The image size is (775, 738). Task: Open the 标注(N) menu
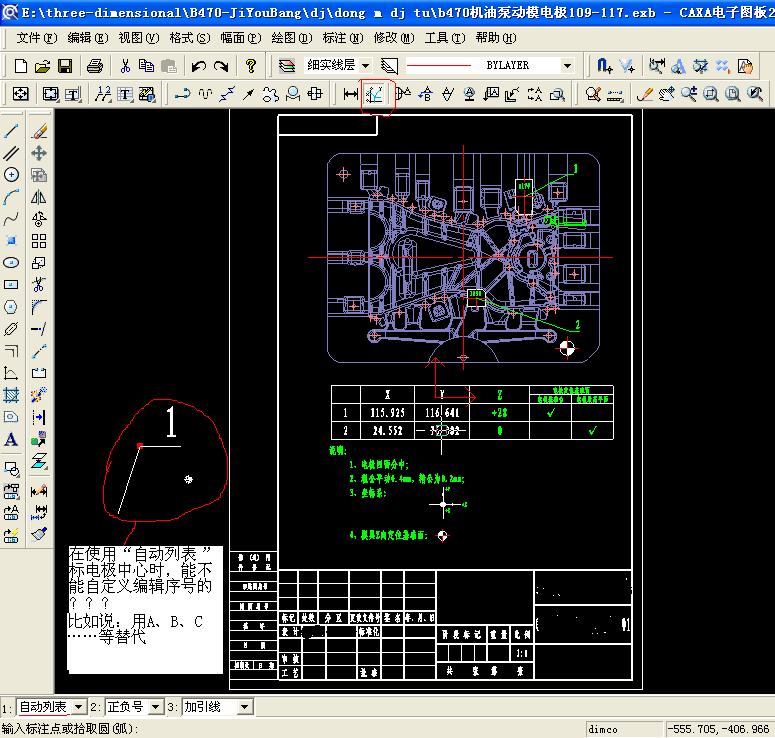coord(343,38)
